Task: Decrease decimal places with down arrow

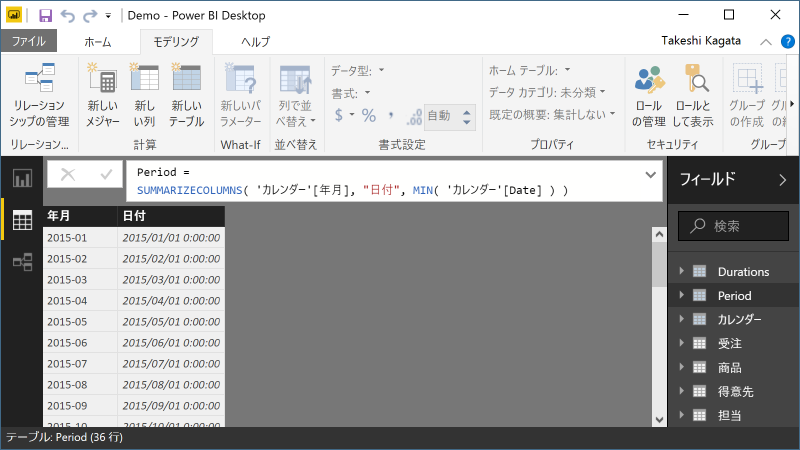Action: pyautogui.click(x=466, y=122)
